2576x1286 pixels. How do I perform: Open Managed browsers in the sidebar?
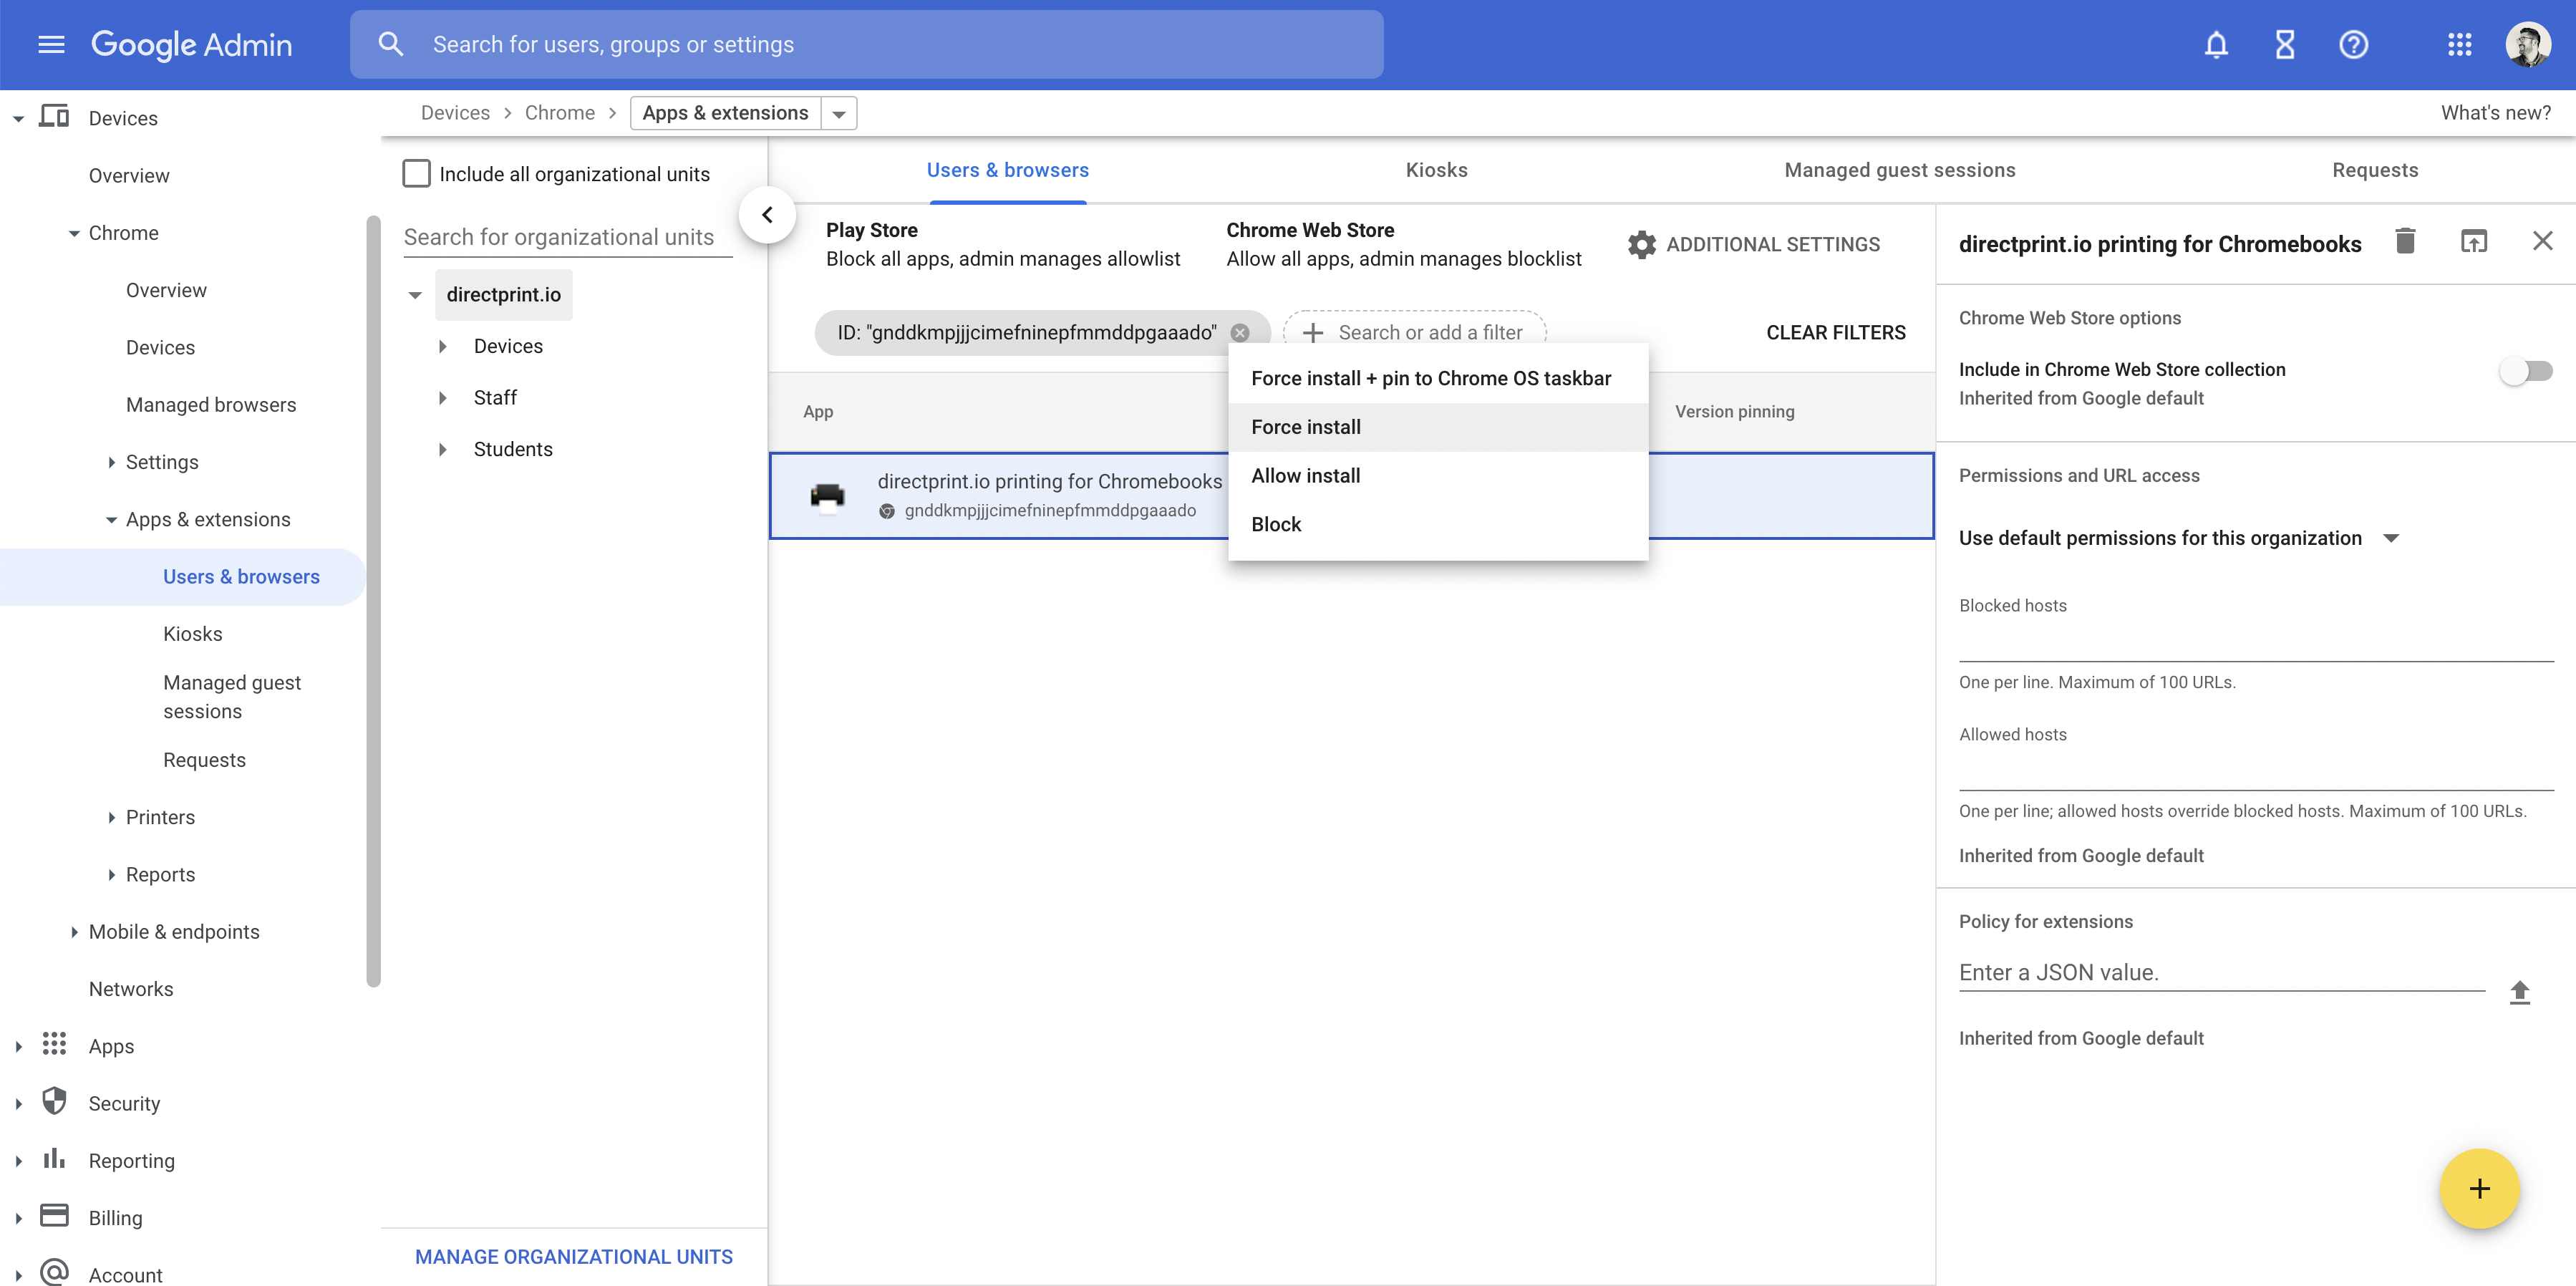point(211,404)
